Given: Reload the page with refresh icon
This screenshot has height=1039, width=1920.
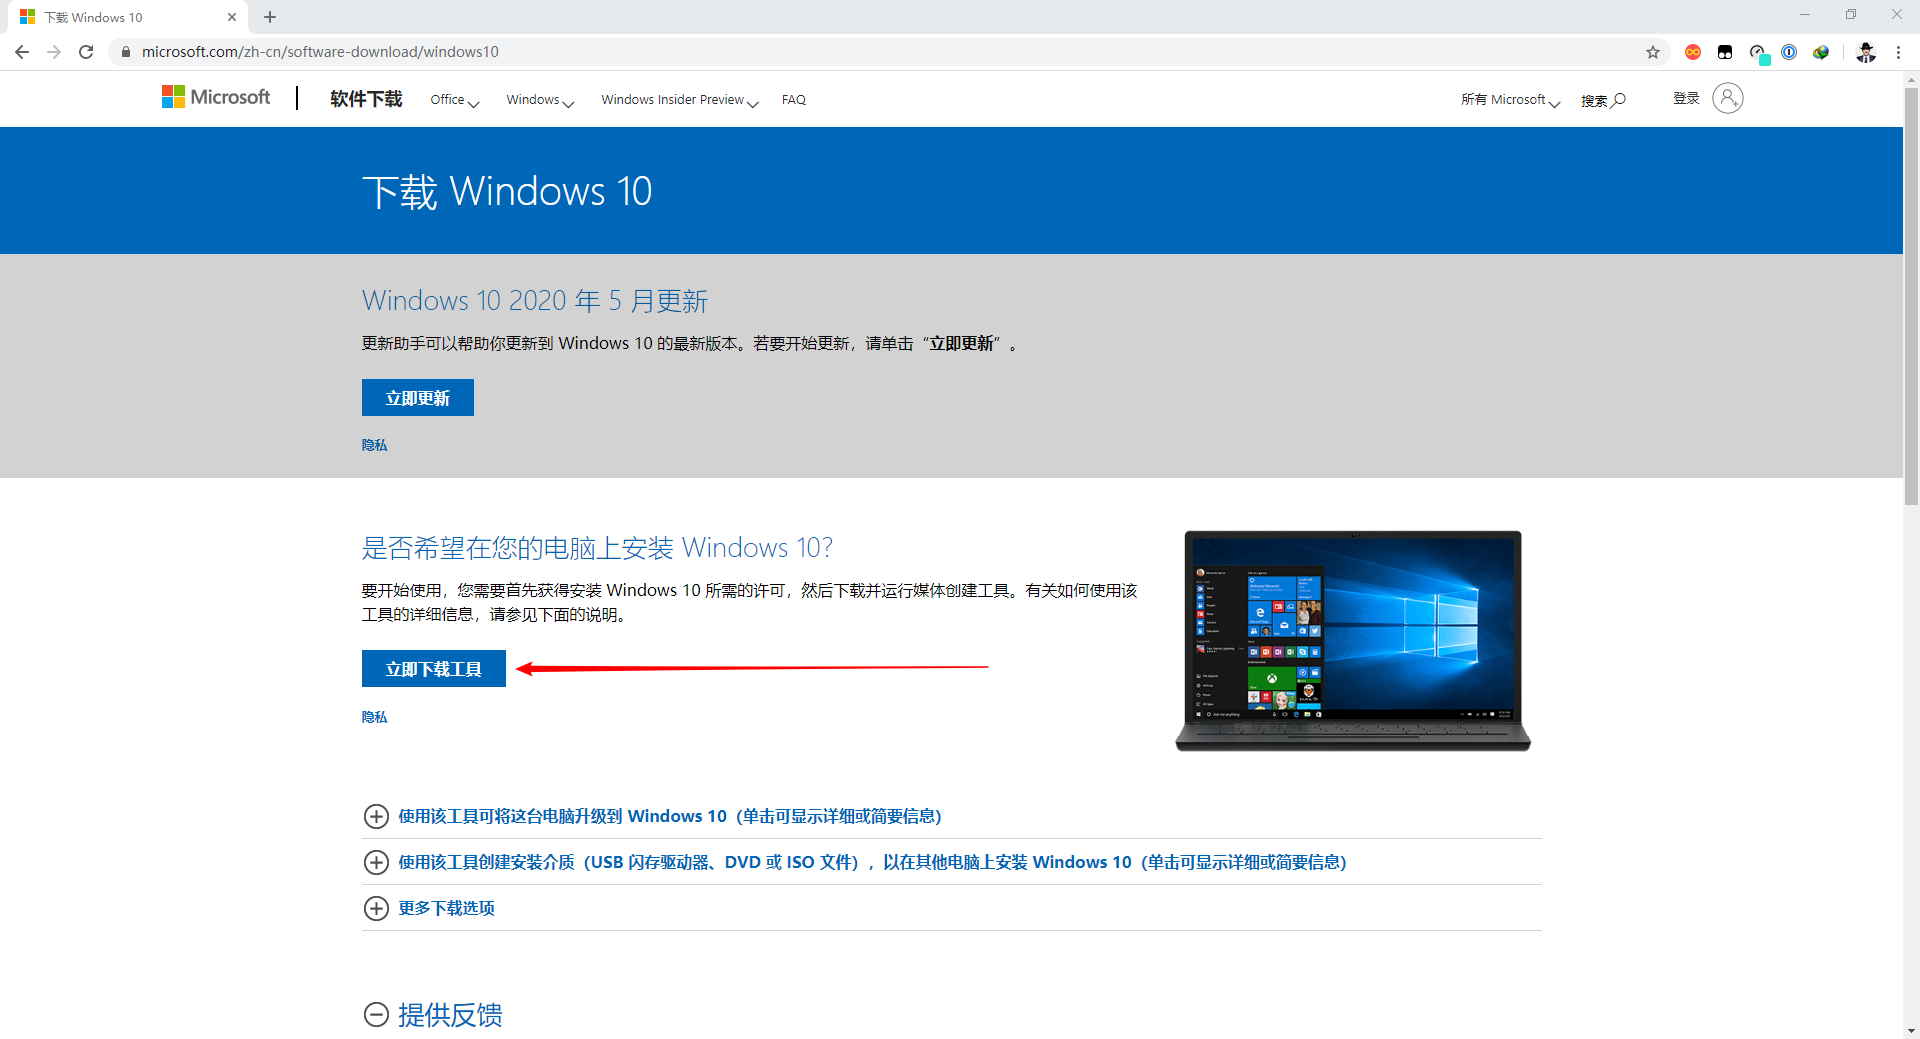Looking at the screenshot, I should [x=86, y=52].
